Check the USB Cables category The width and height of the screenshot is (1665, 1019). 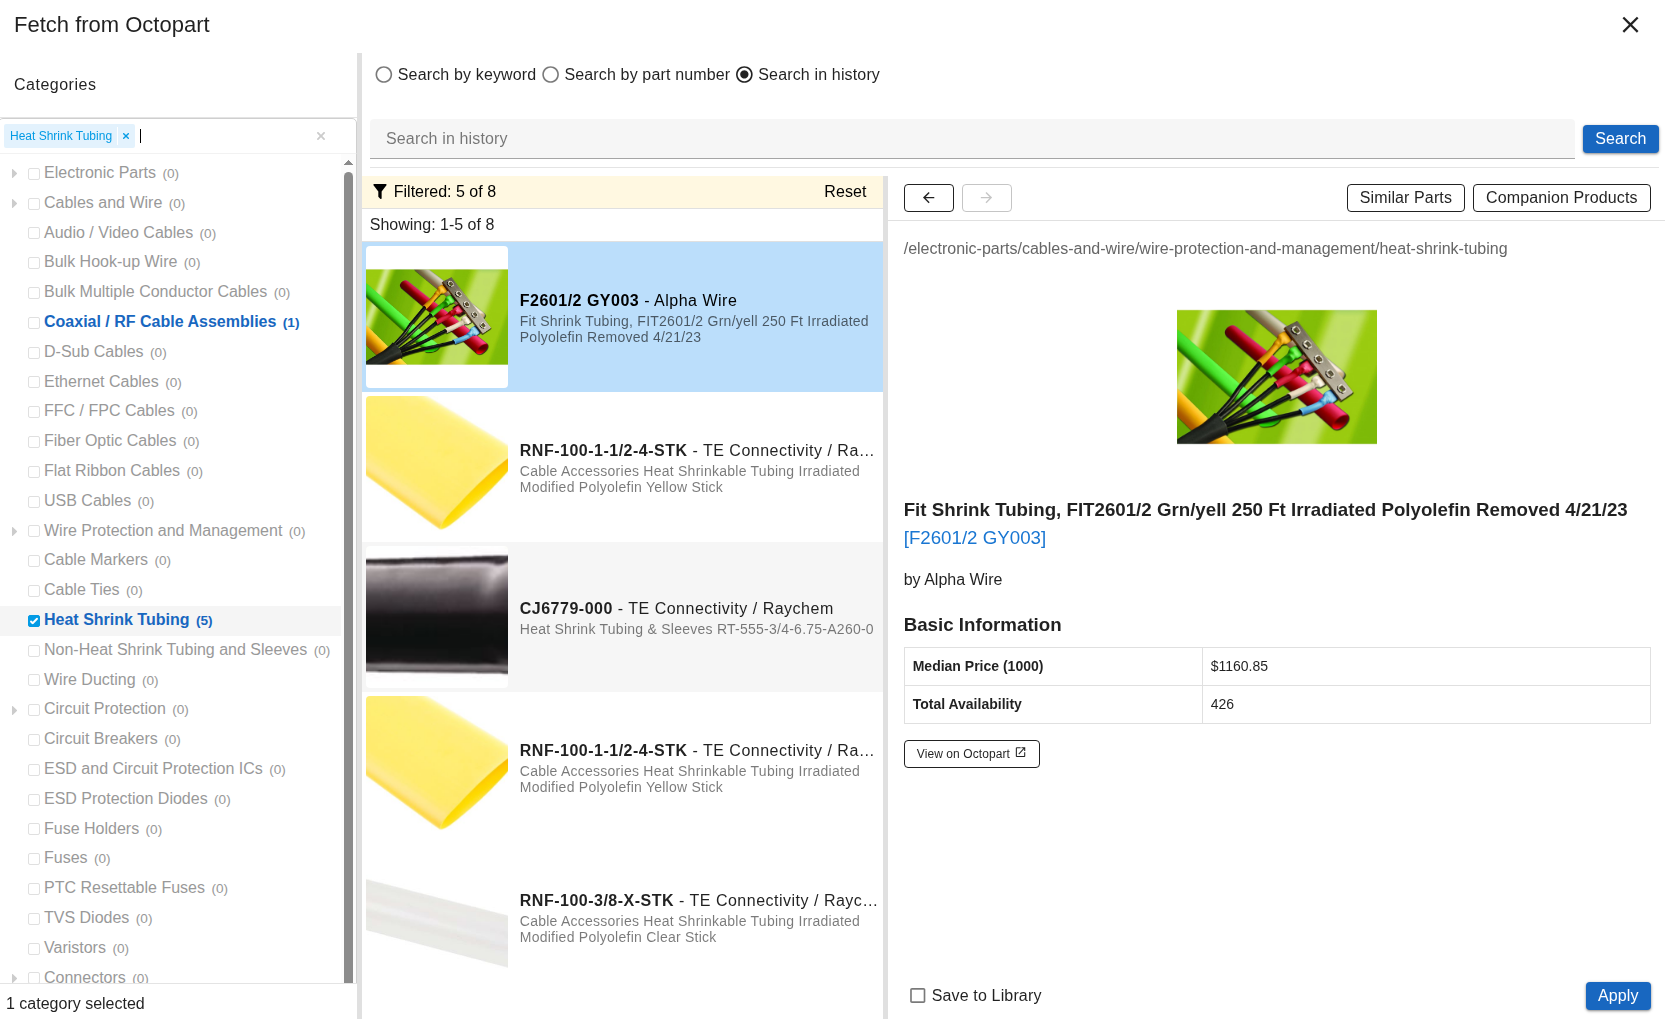click(34, 502)
